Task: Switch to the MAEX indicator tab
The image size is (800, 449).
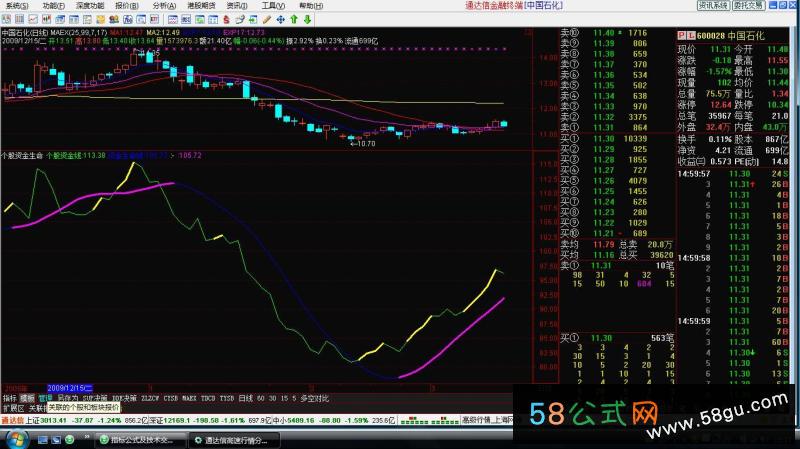Action: coord(189,398)
